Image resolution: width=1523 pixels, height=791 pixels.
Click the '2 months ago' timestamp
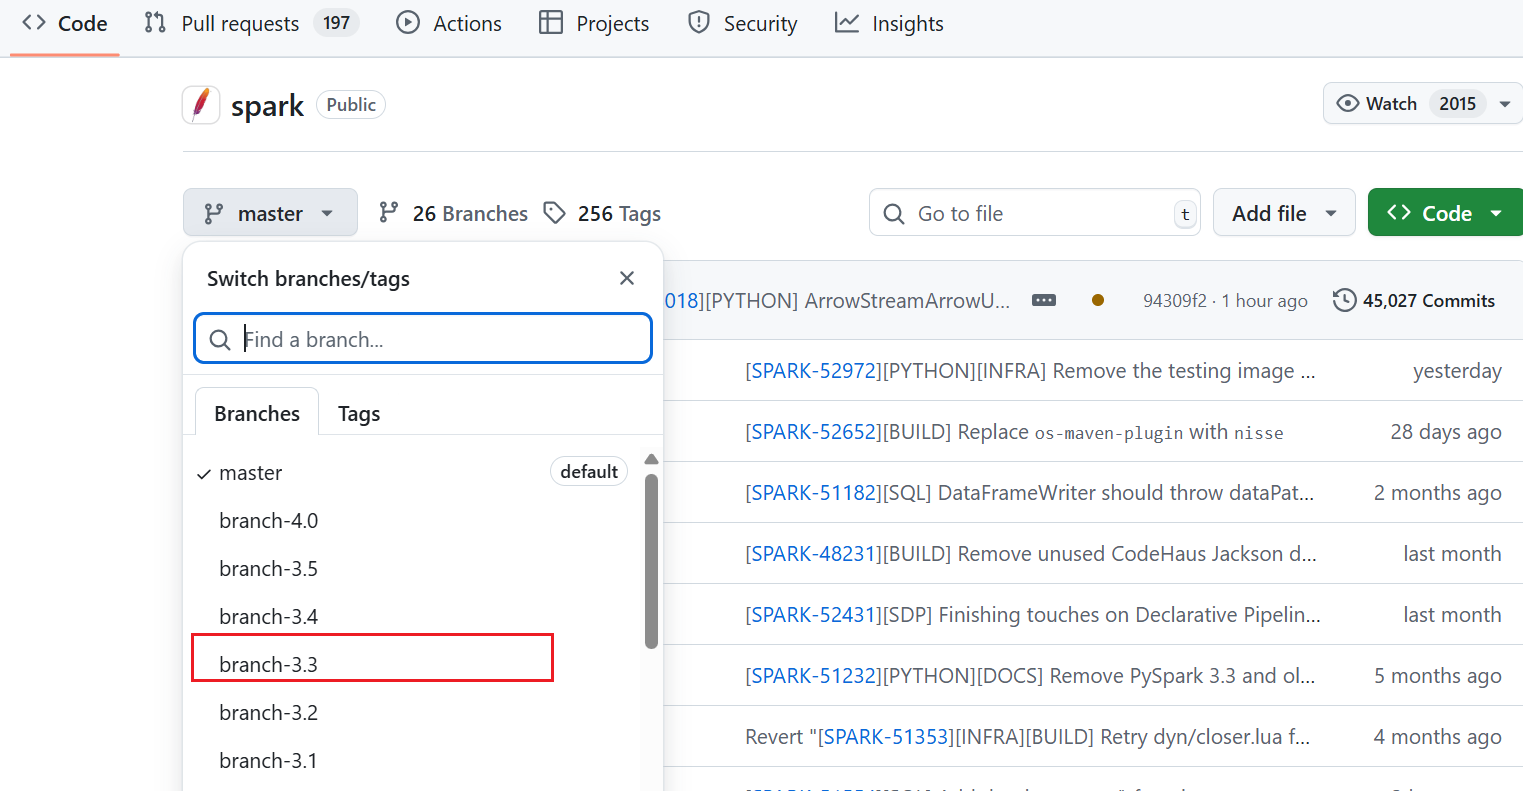click(1438, 493)
